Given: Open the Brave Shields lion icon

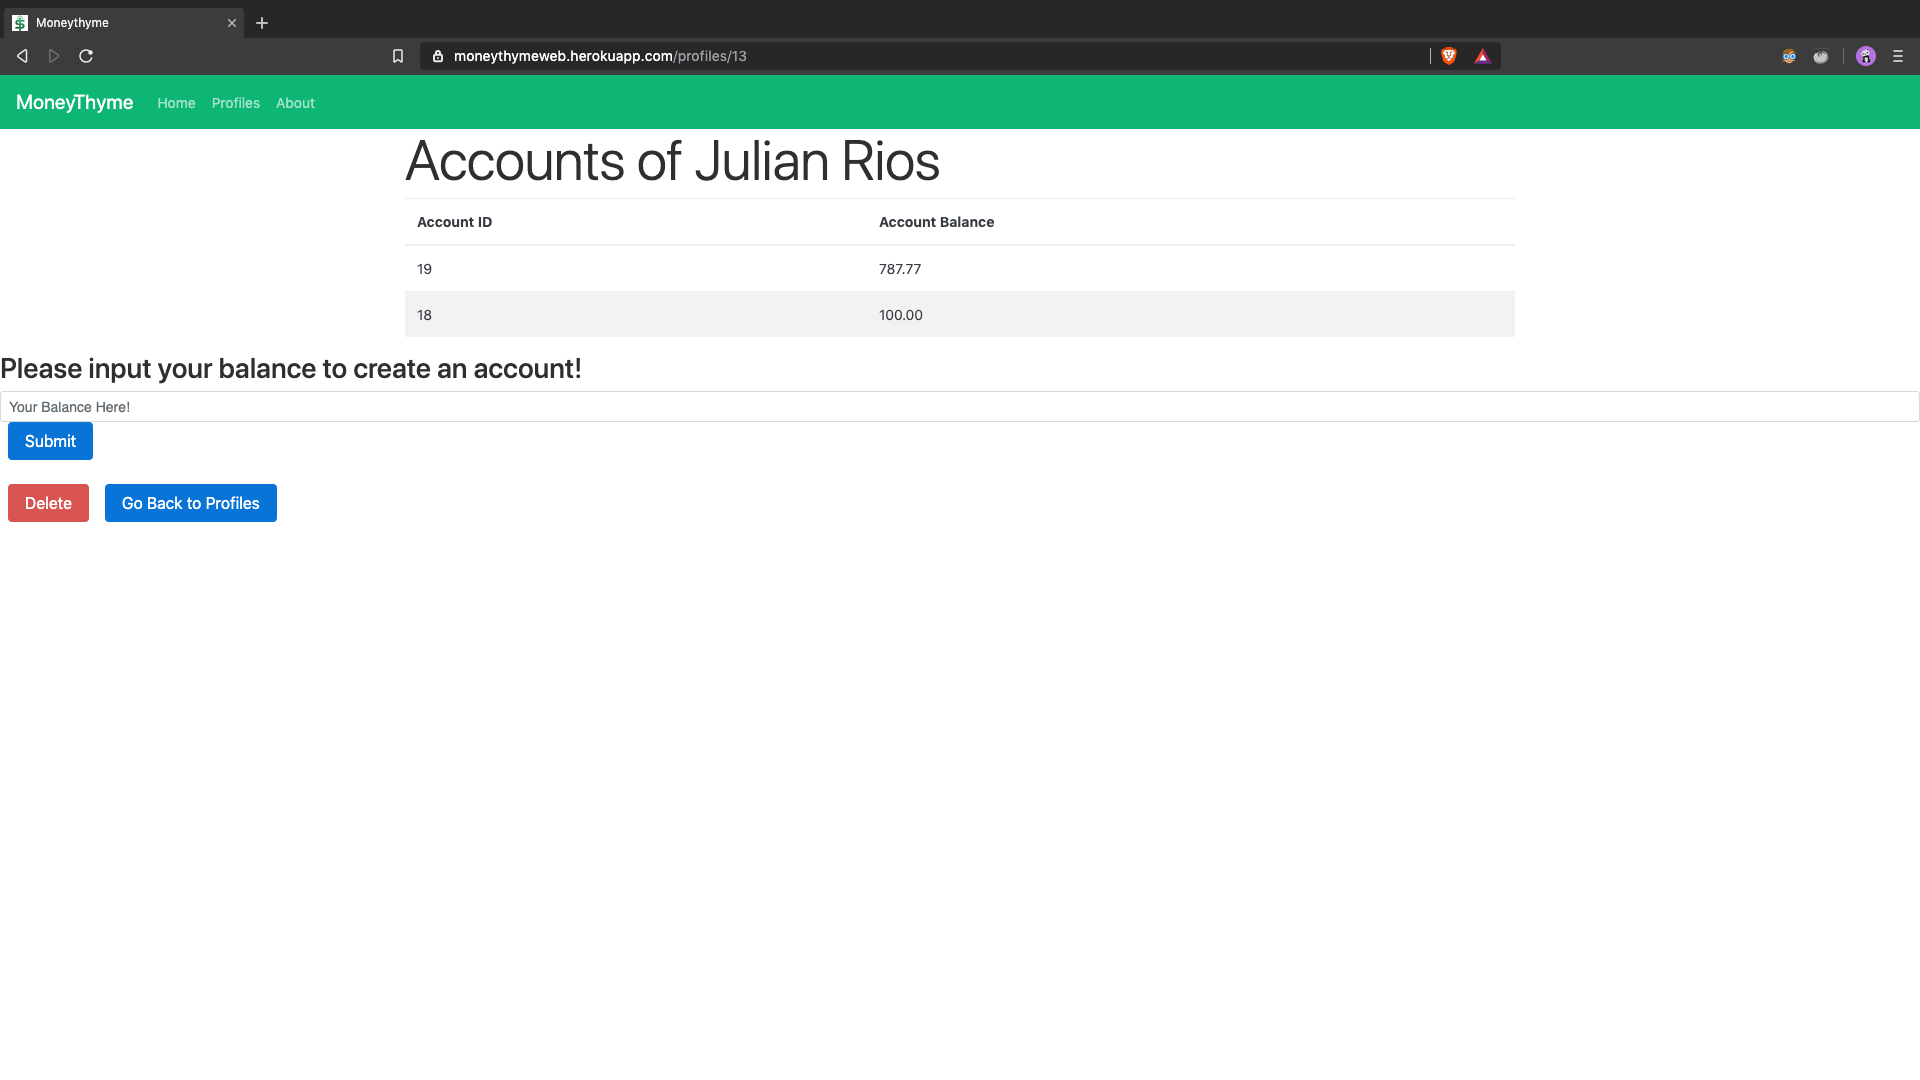Looking at the screenshot, I should tap(1449, 56).
